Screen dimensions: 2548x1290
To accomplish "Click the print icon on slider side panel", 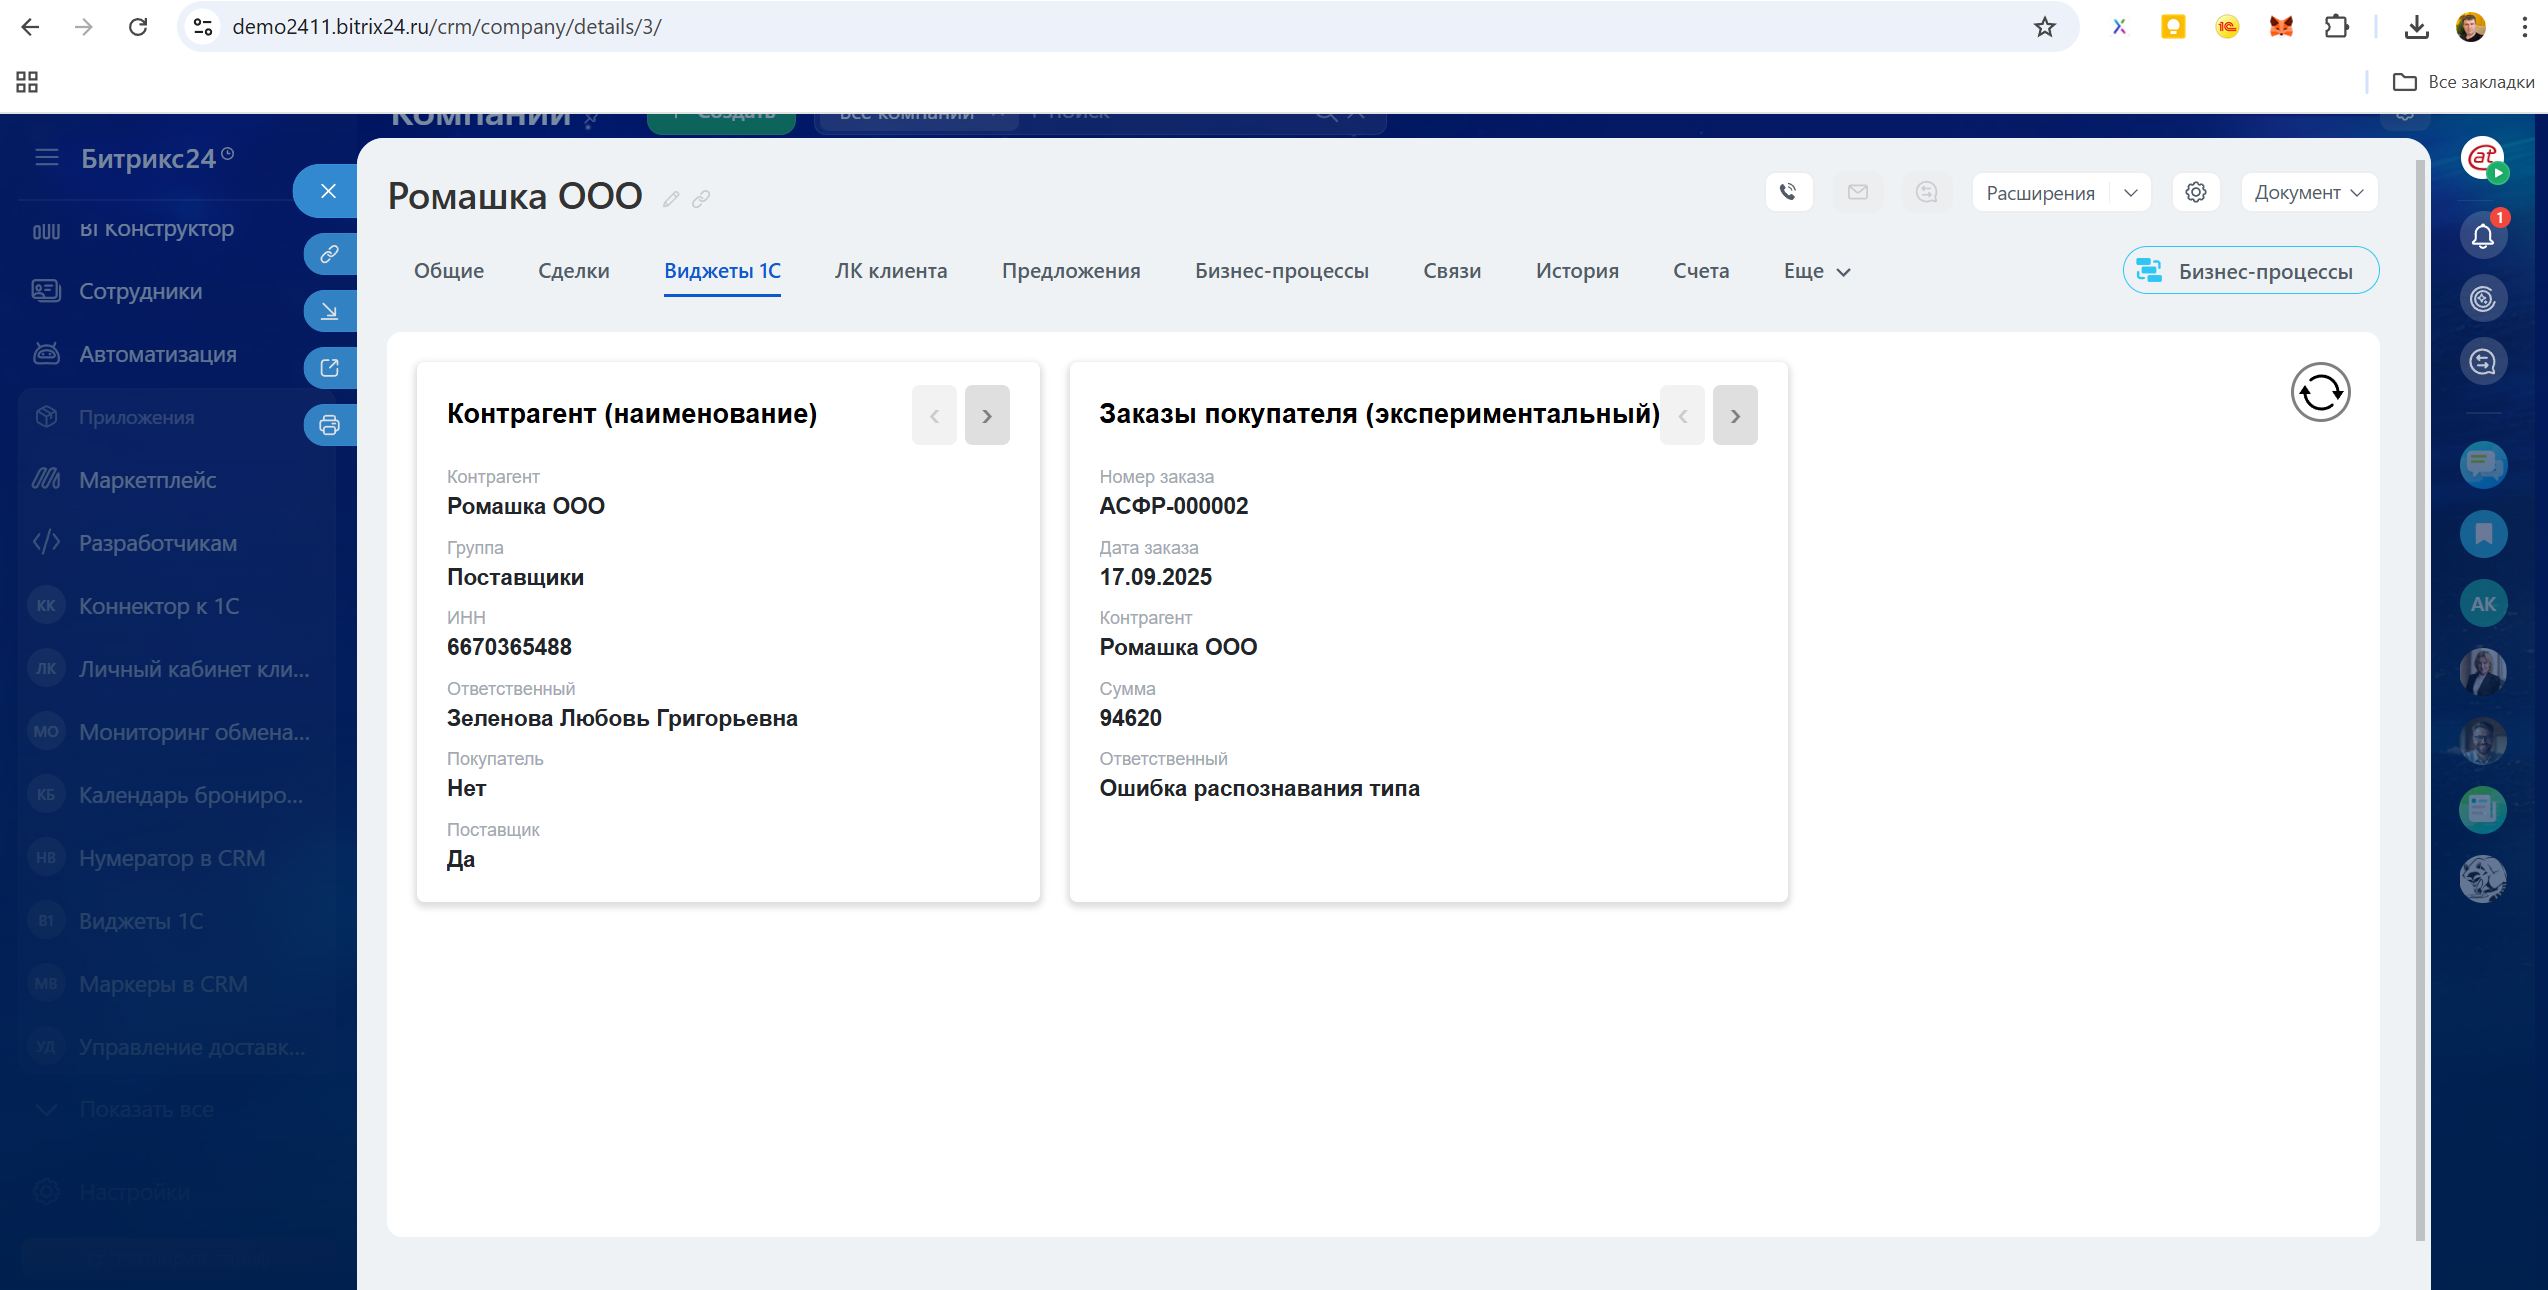I will pyautogui.click(x=329, y=426).
